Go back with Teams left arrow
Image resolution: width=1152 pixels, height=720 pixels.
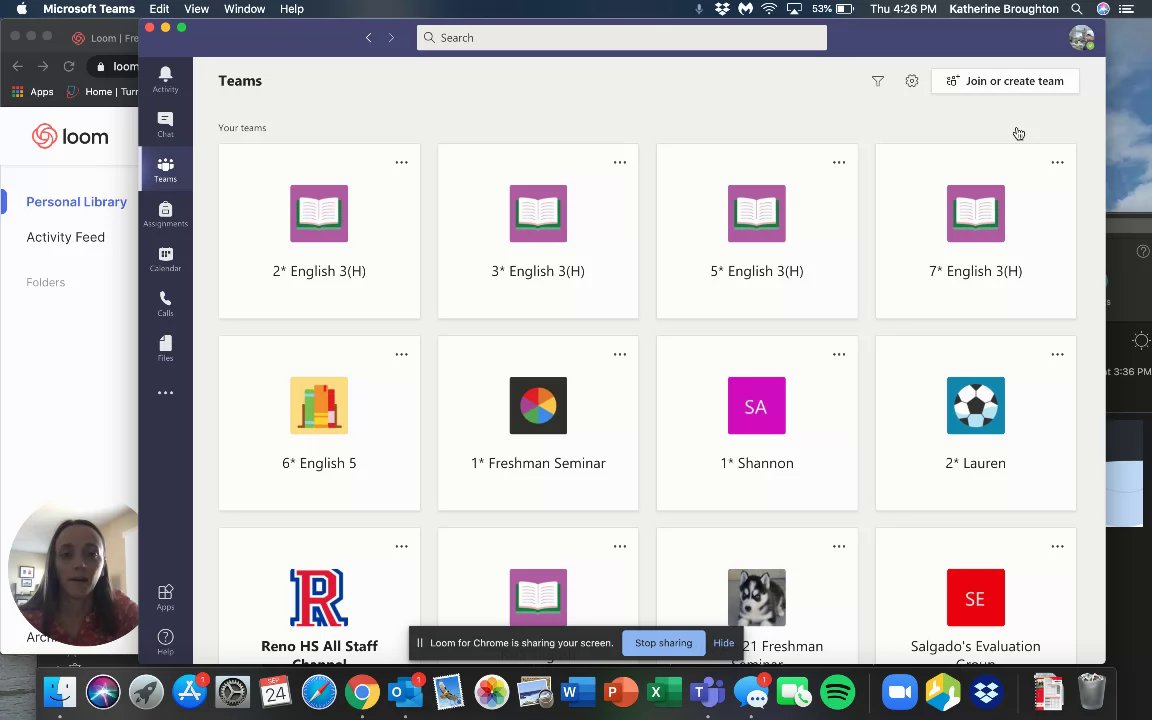[x=369, y=37]
